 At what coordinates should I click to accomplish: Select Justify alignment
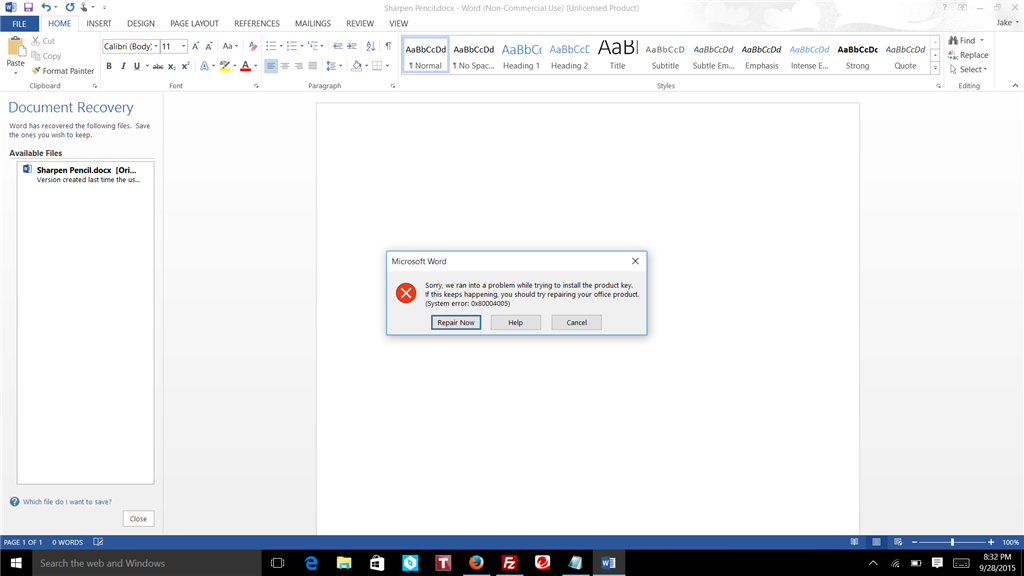(313, 66)
